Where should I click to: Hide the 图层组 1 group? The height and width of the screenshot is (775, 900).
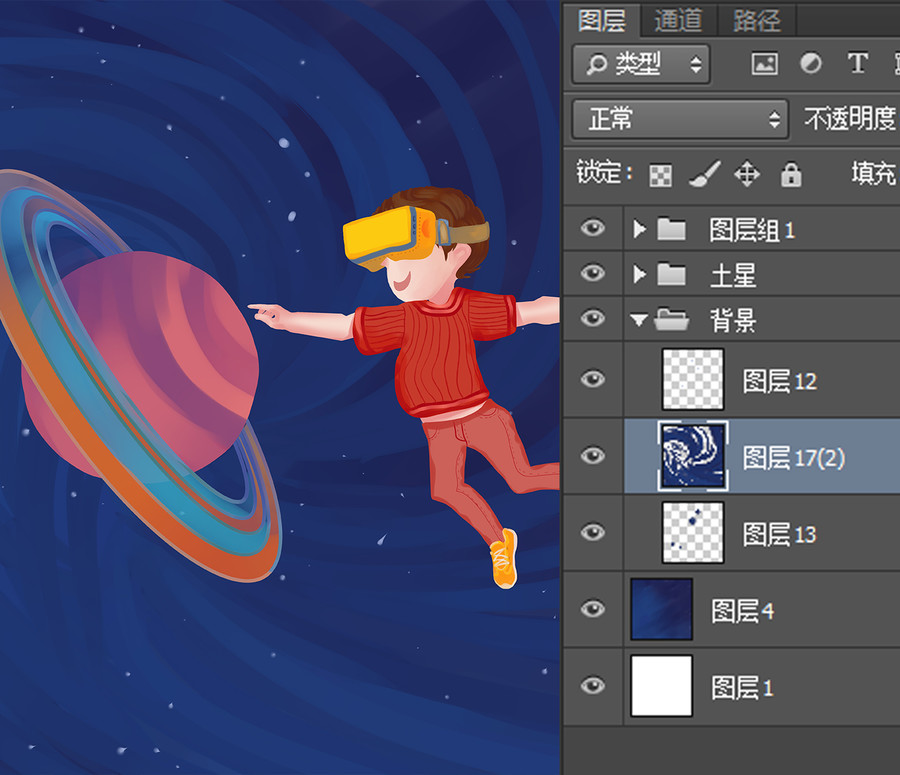click(592, 228)
